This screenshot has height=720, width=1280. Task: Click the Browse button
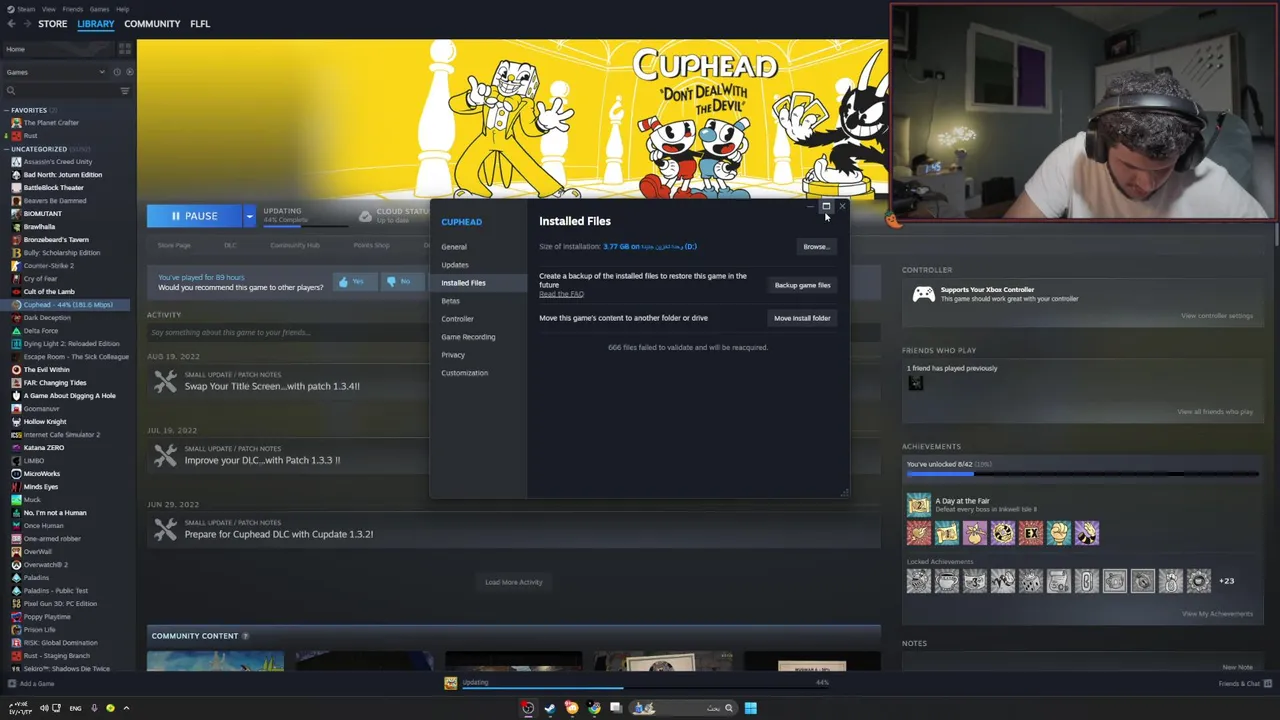[816, 247]
